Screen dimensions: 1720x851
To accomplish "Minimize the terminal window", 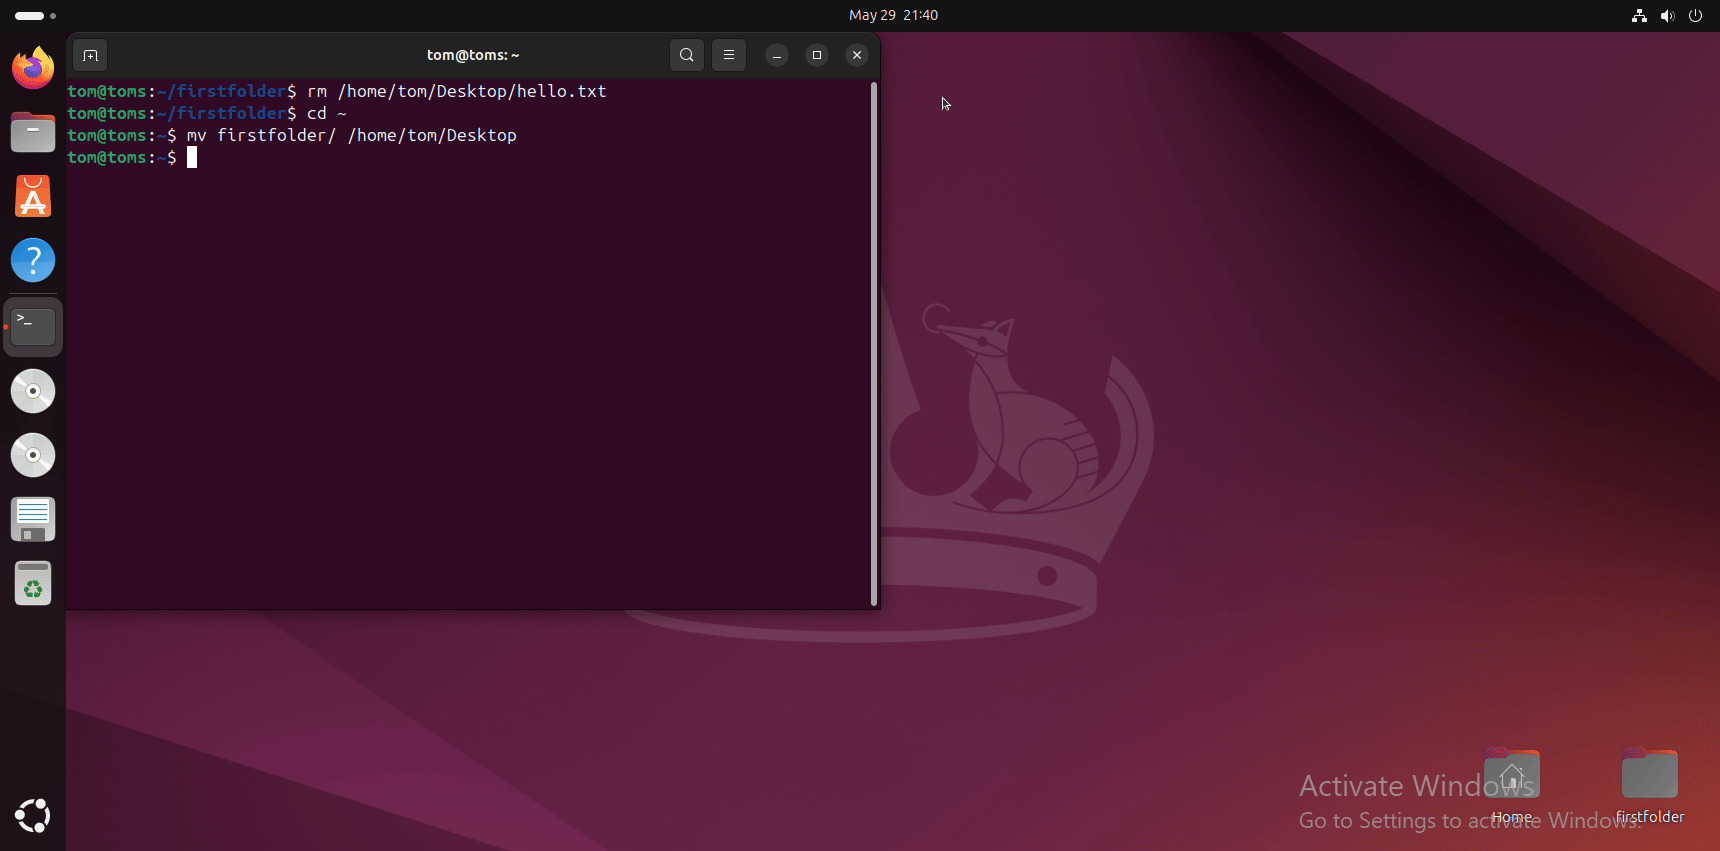I will pos(777,55).
